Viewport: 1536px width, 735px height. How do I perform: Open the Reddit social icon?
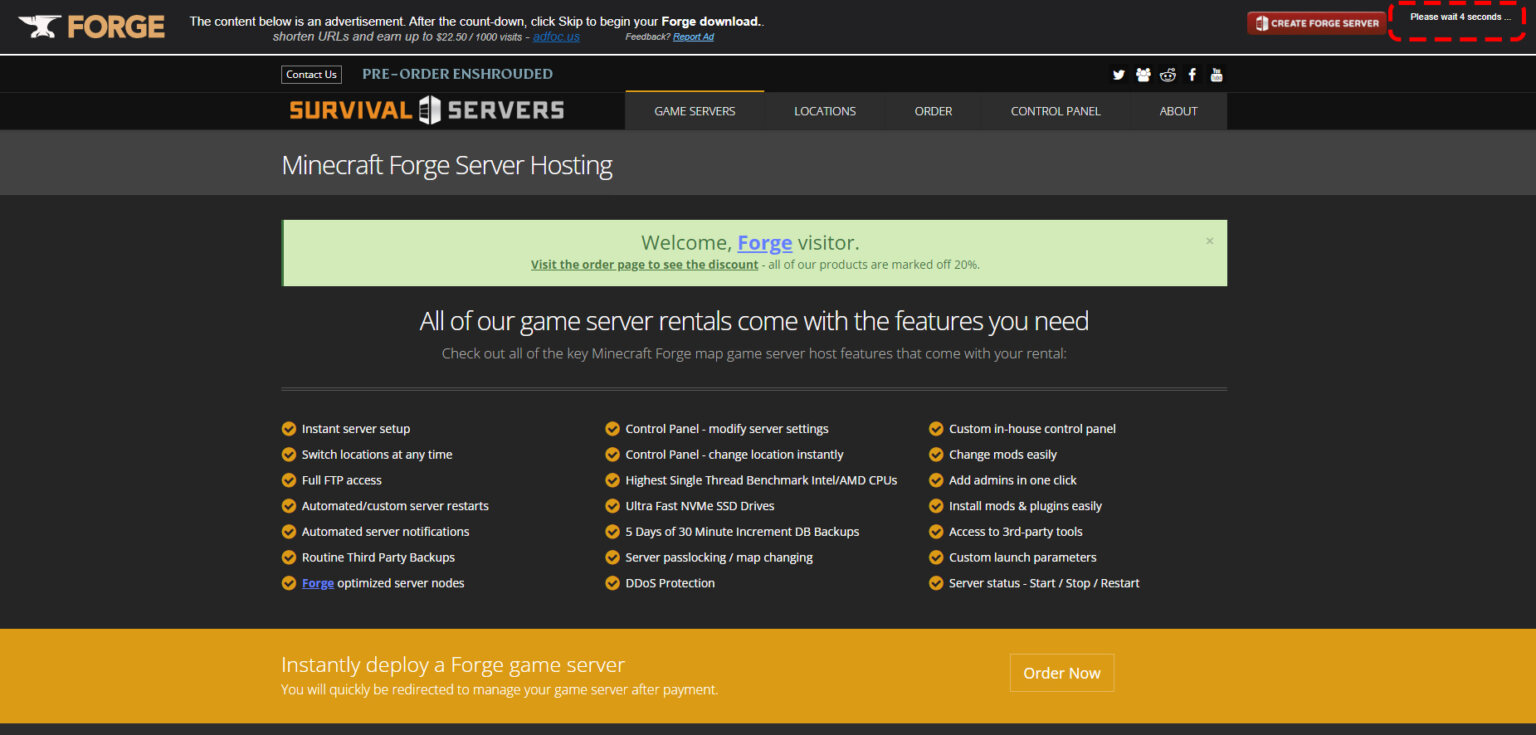pyautogui.click(x=1167, y=74)
